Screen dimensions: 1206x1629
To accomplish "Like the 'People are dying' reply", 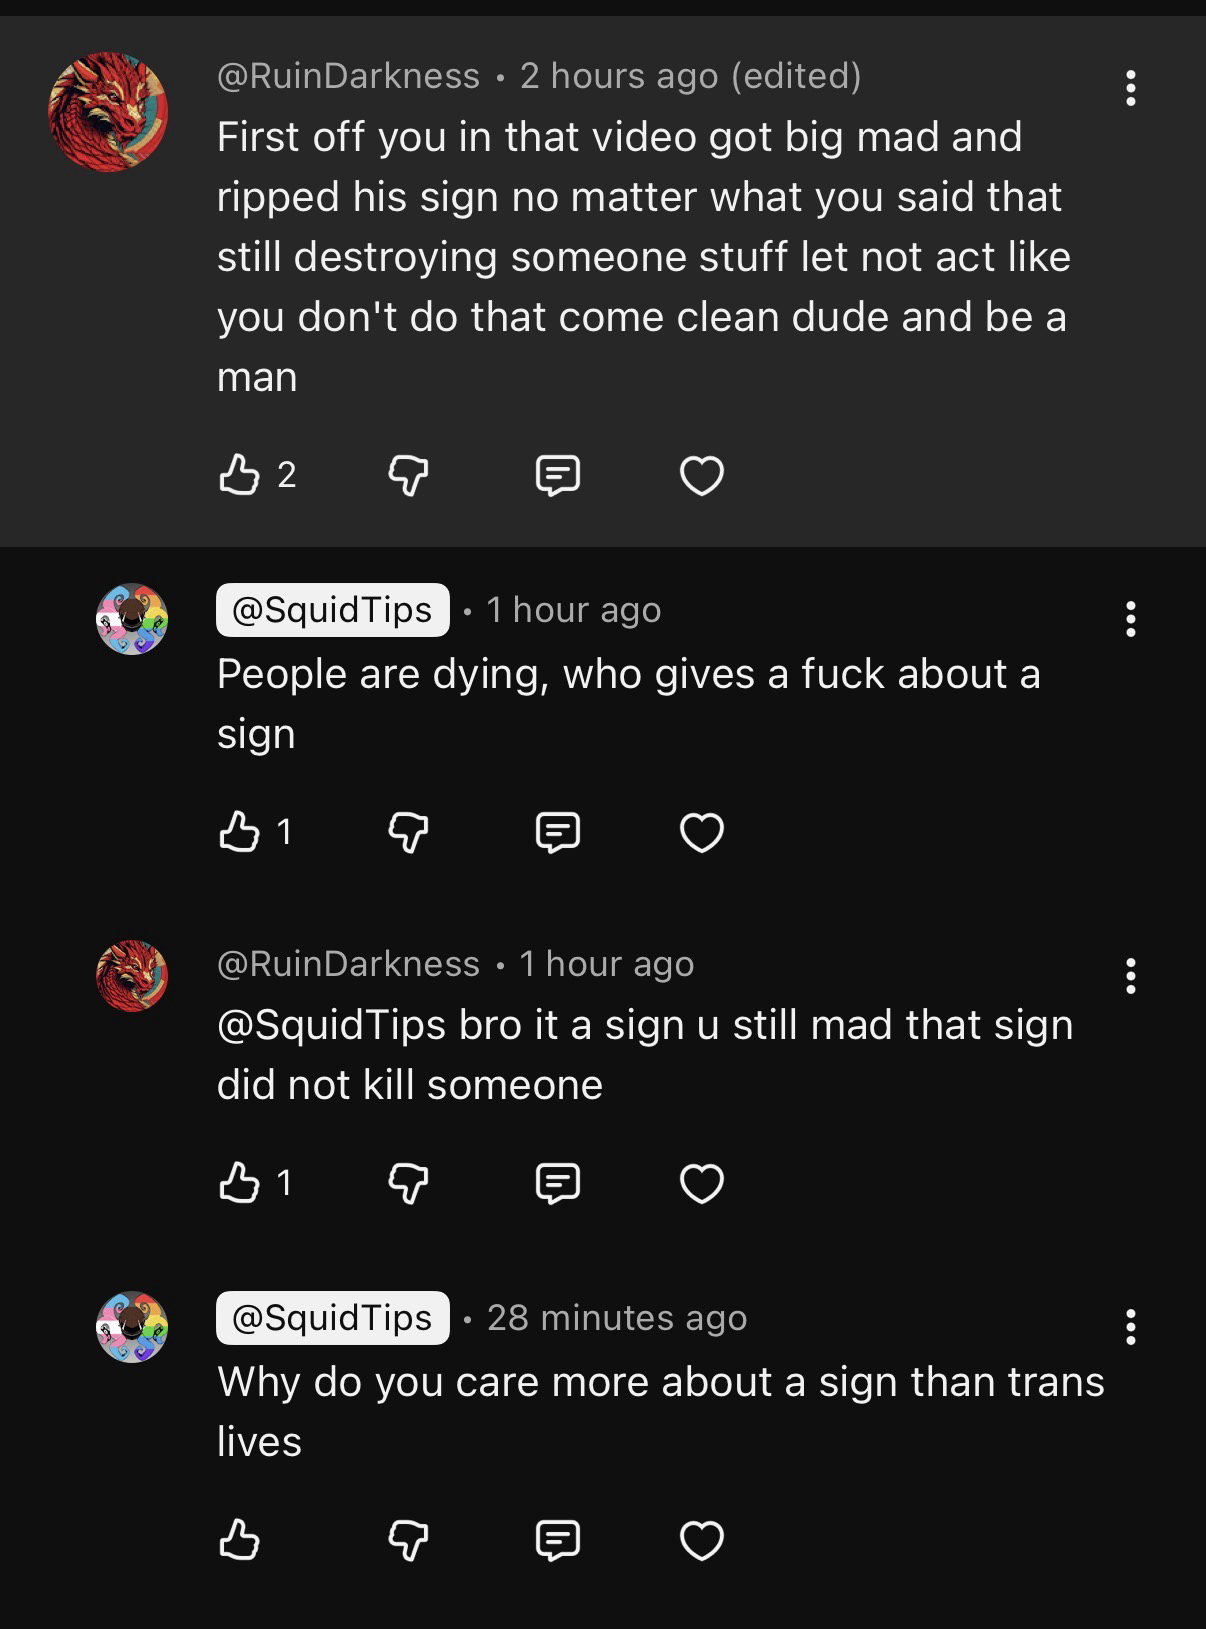I will coord(239,832).
